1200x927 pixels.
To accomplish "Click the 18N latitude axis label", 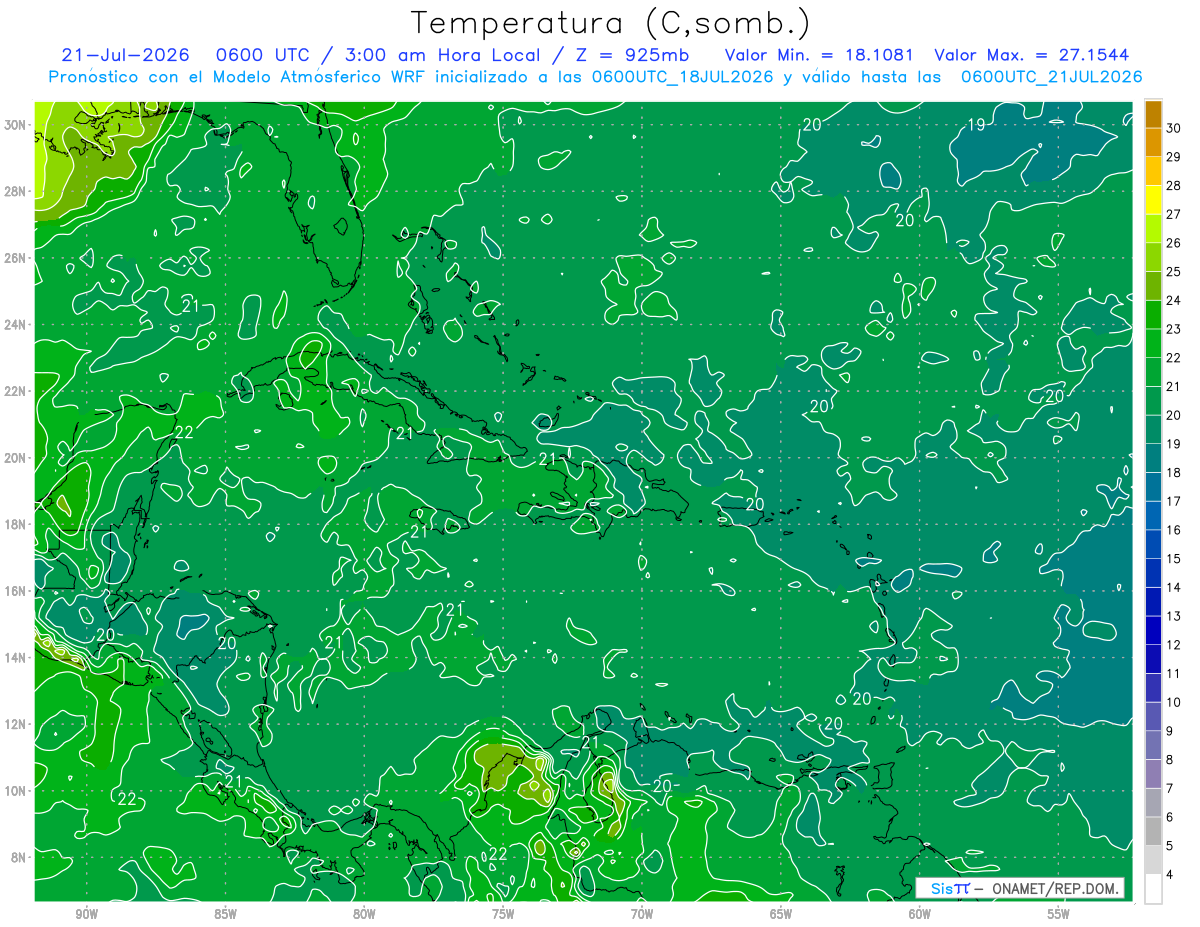I will (14, 524).
